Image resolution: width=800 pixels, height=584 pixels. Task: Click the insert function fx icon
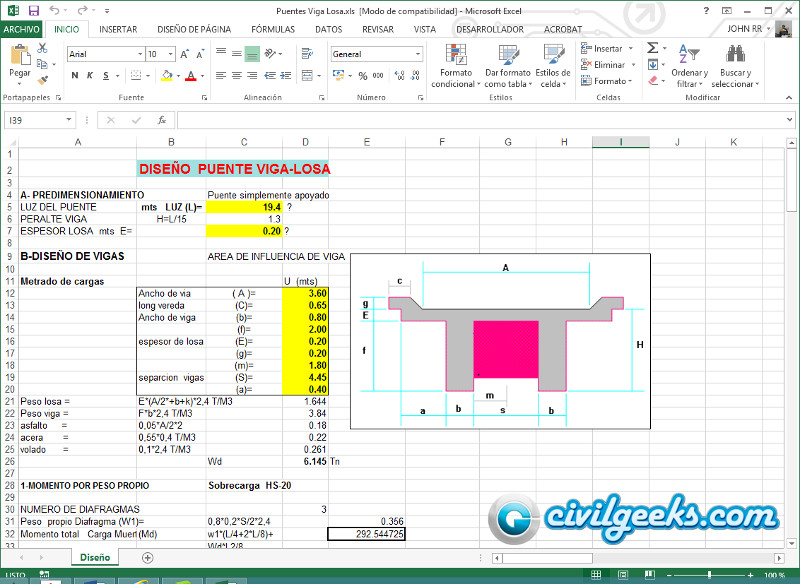click(x=162, y=120)
